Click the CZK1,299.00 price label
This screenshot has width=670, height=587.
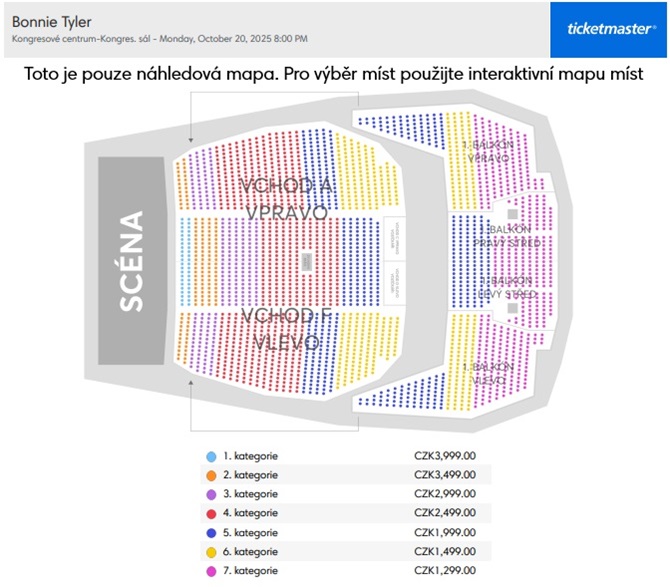(x=445, y=570)
